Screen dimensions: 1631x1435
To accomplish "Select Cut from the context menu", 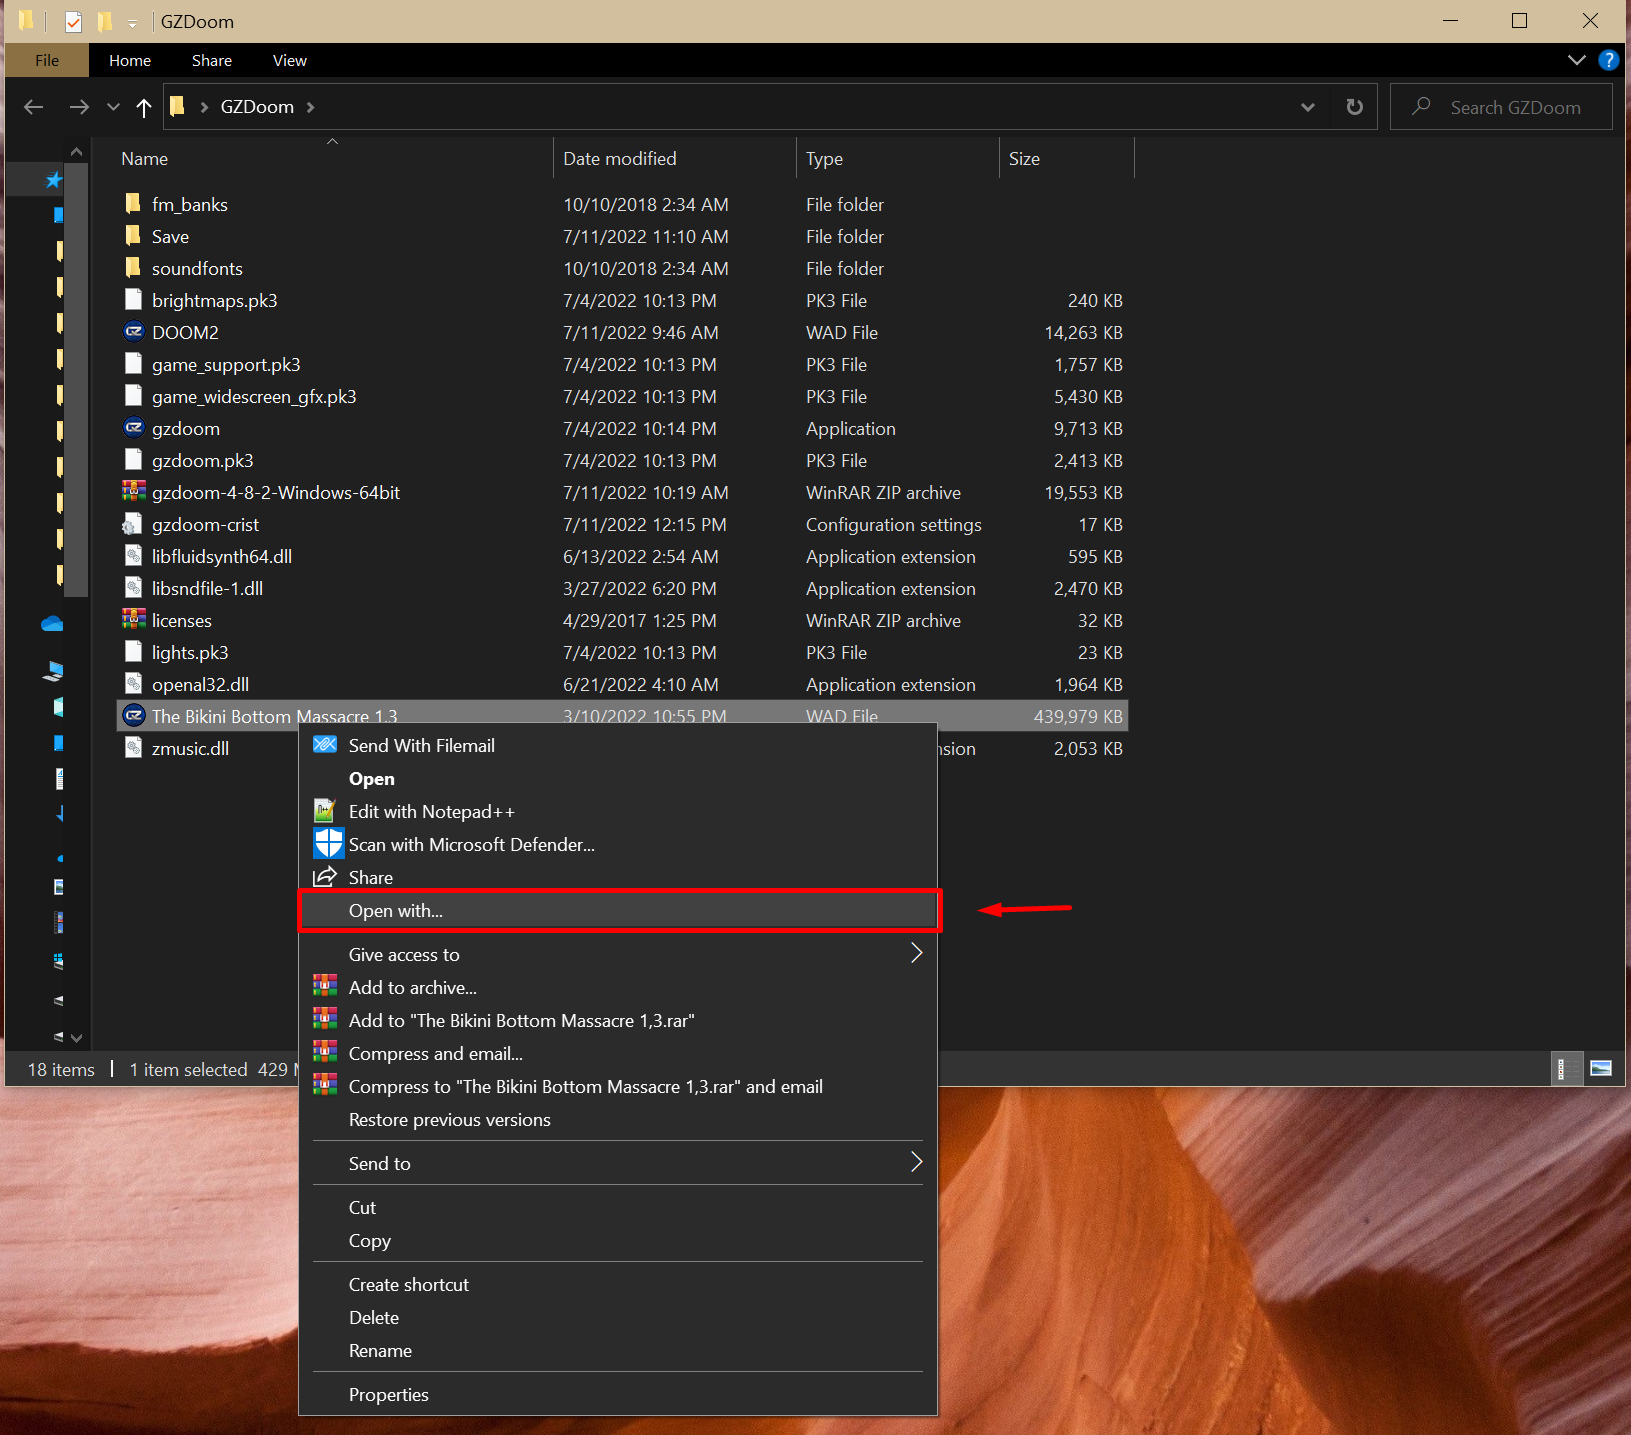I will click(x=620, y=1207).
